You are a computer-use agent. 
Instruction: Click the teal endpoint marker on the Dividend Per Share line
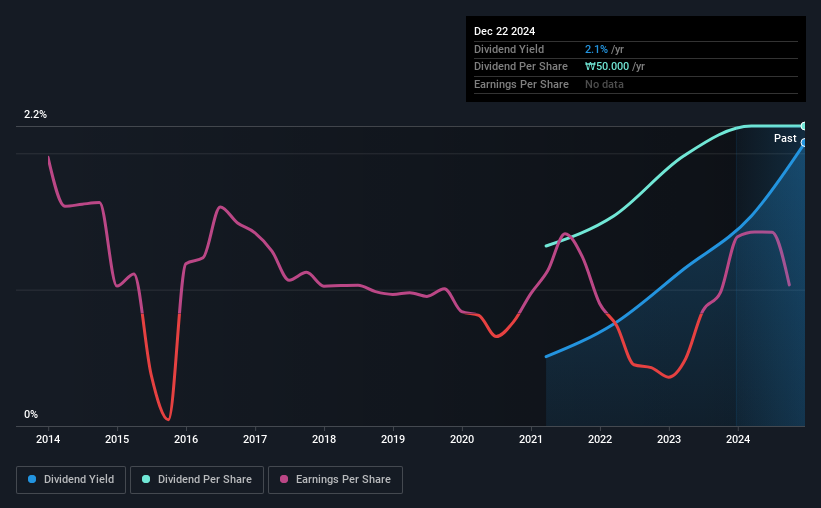(803, 126)
